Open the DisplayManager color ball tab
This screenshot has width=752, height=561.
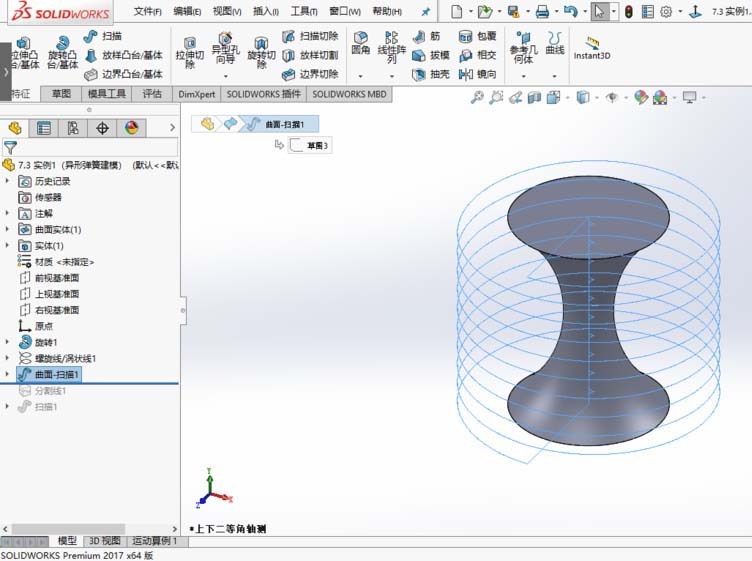tap(131, 128)
